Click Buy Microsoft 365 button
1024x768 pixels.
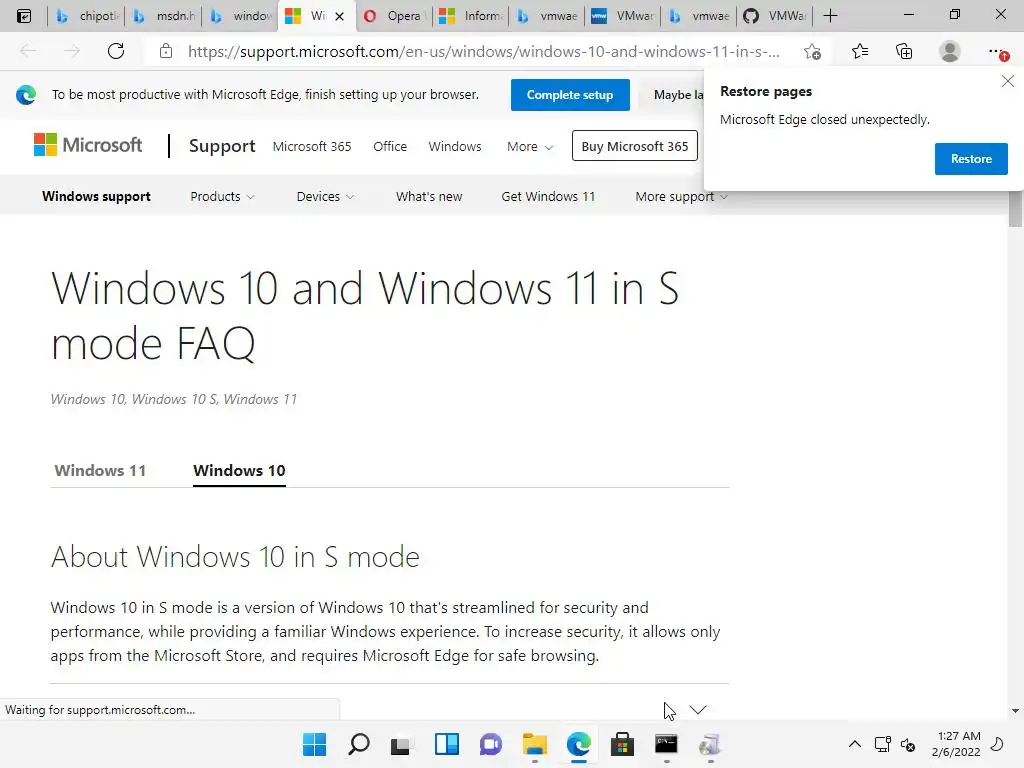pos(635,146)
